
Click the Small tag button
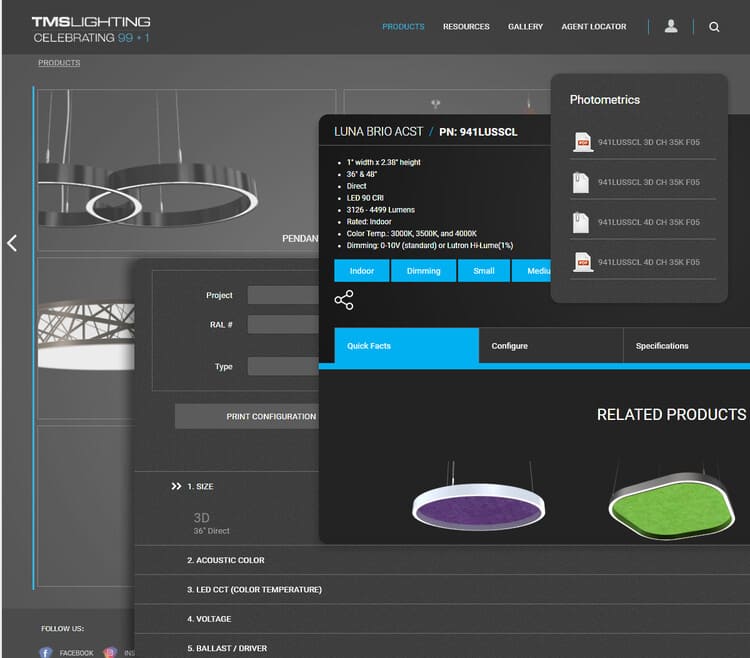[484, 271]
